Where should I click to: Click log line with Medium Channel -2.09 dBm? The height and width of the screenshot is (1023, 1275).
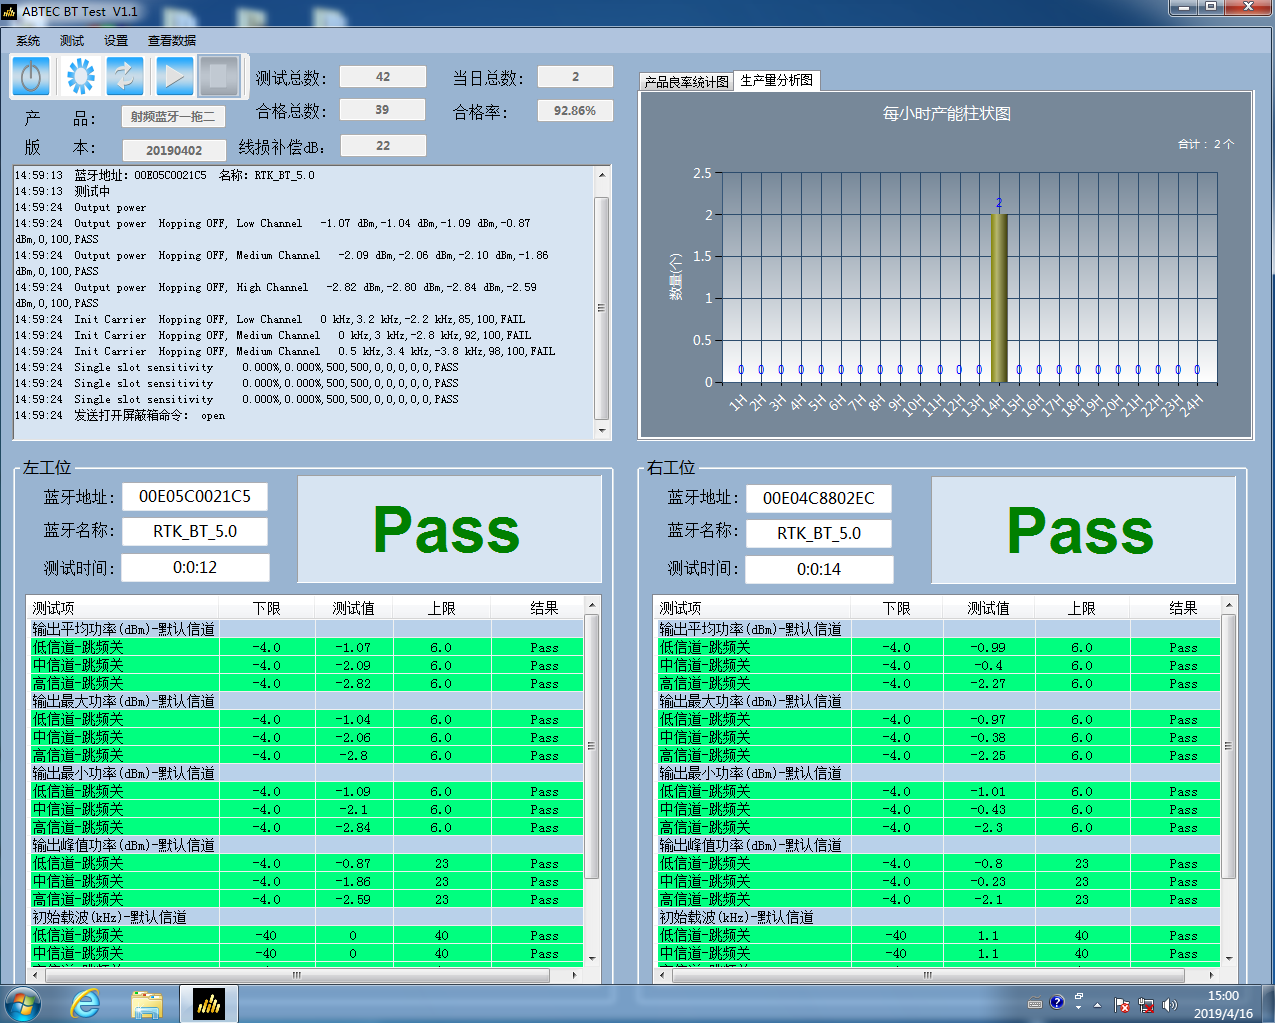click(x=281, y=263)
